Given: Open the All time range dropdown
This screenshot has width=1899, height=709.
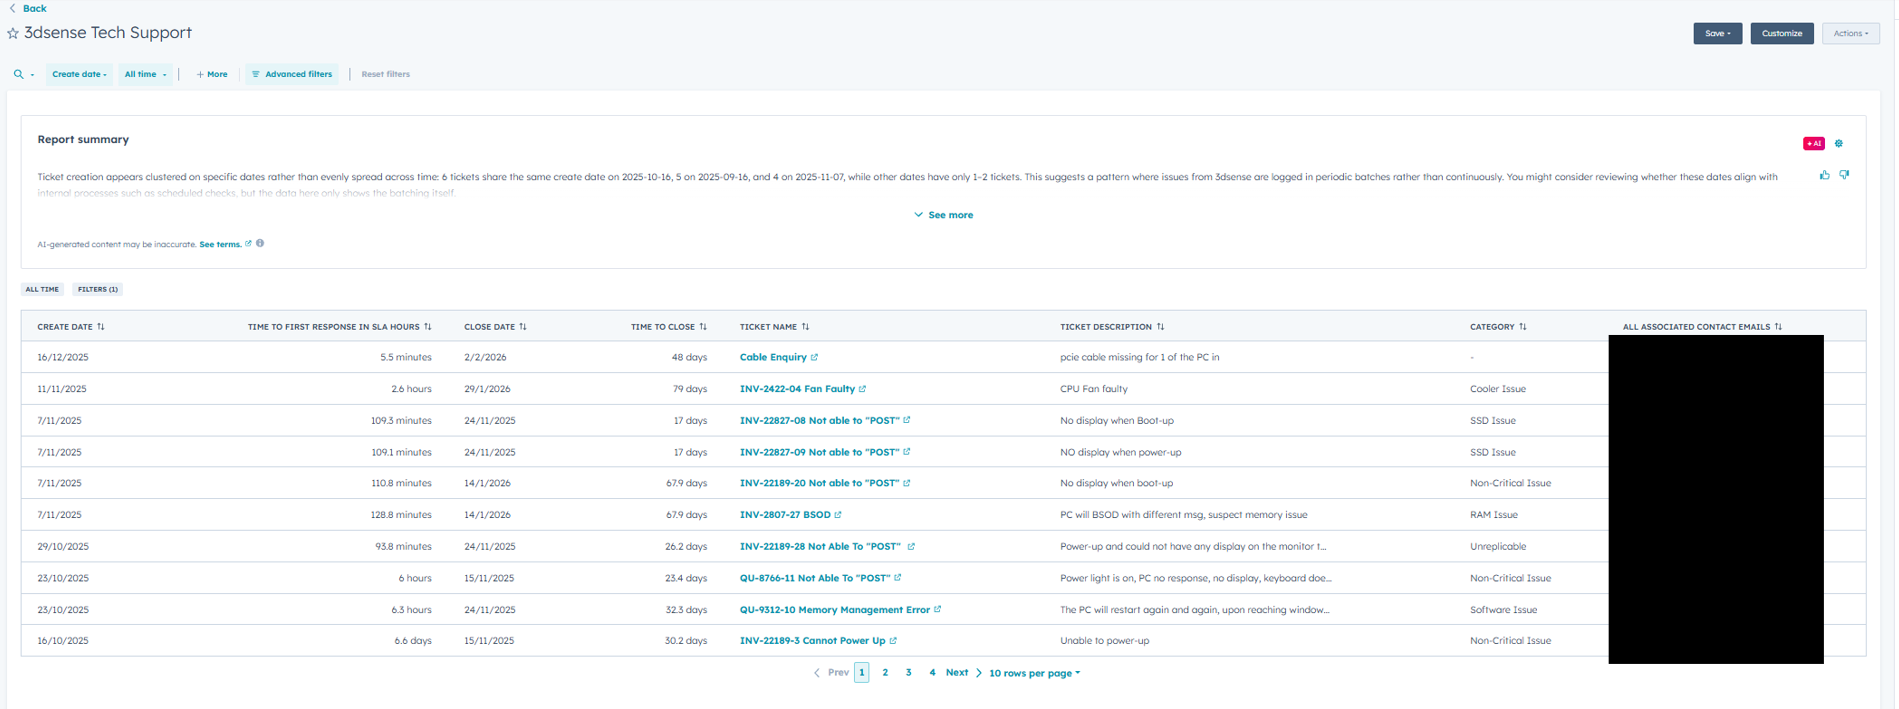Looking at the screenshot, I should click(145, 74).
